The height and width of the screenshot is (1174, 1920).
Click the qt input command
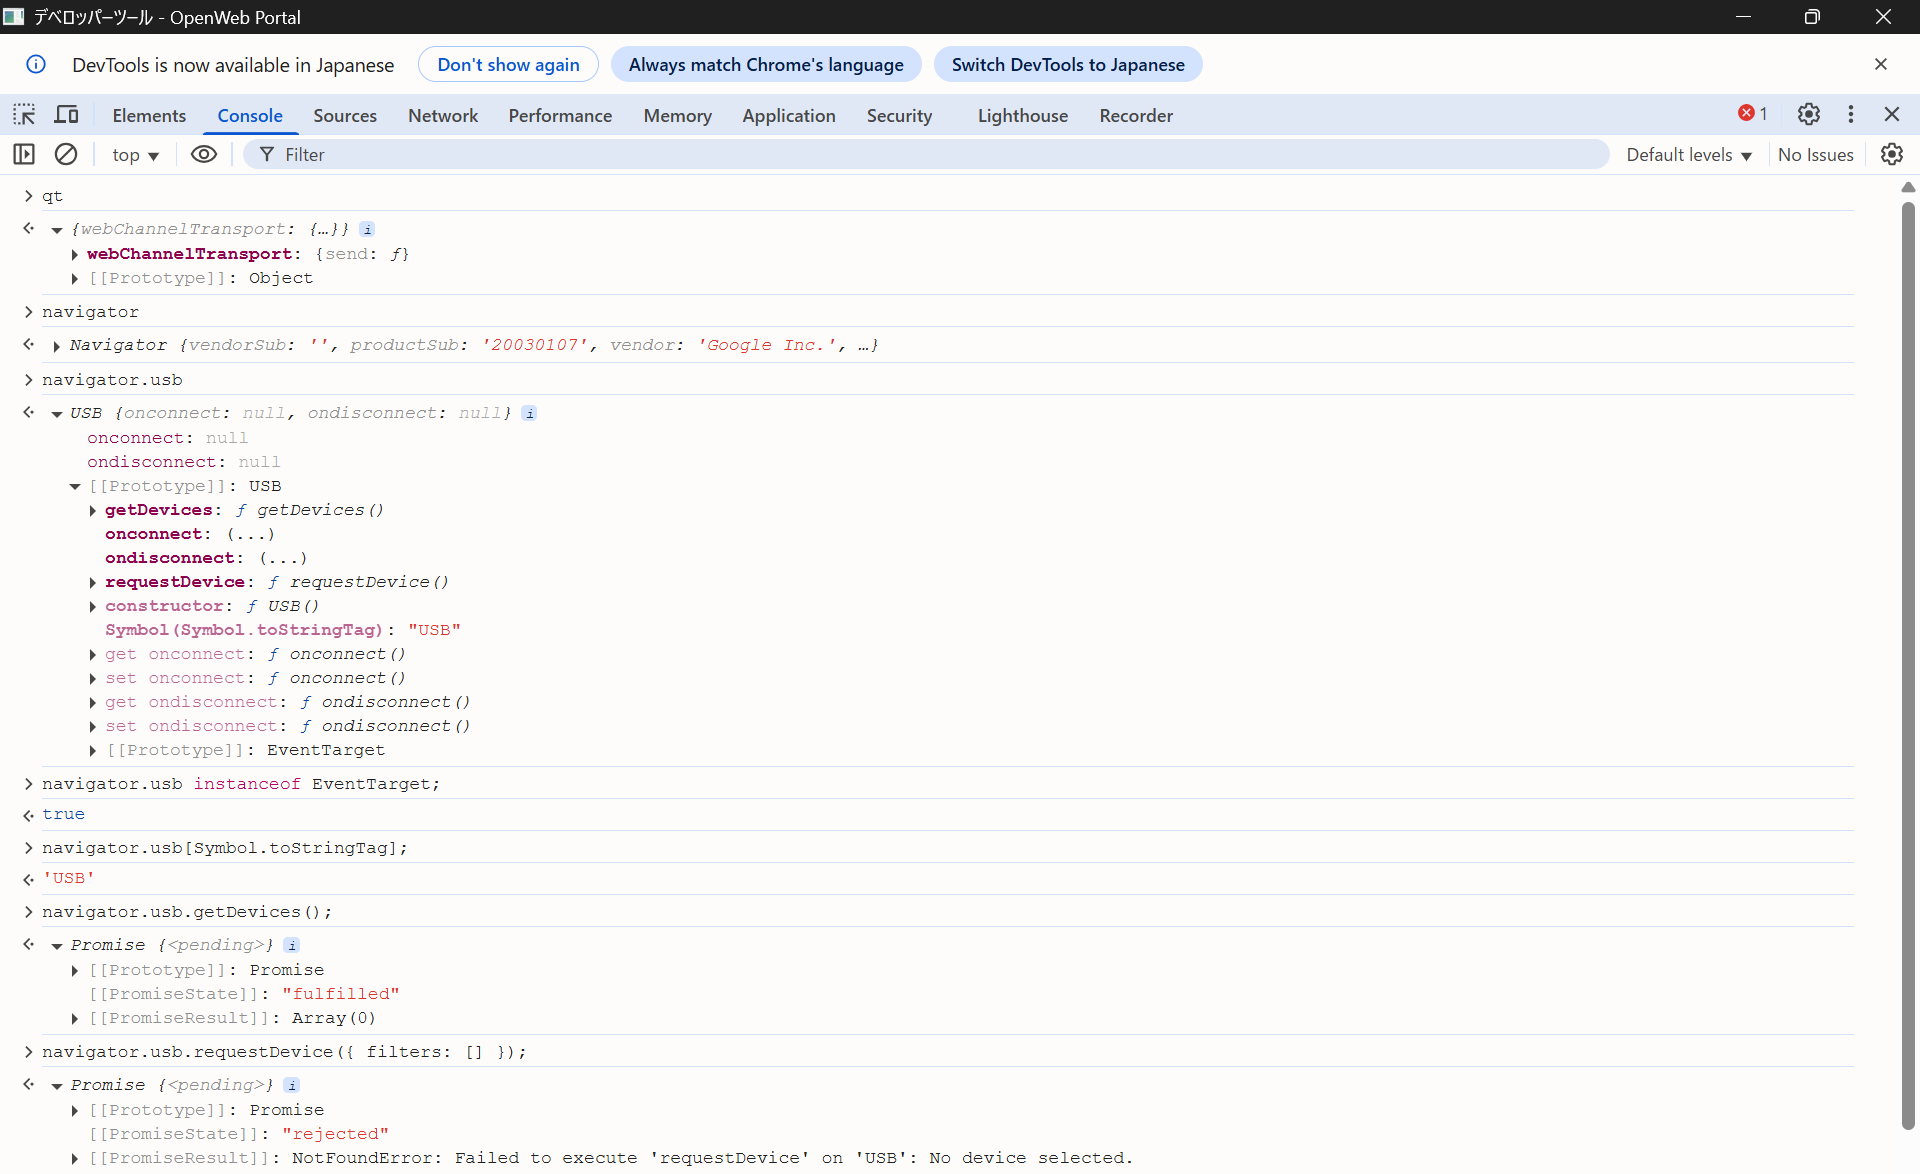click(52, 196)
